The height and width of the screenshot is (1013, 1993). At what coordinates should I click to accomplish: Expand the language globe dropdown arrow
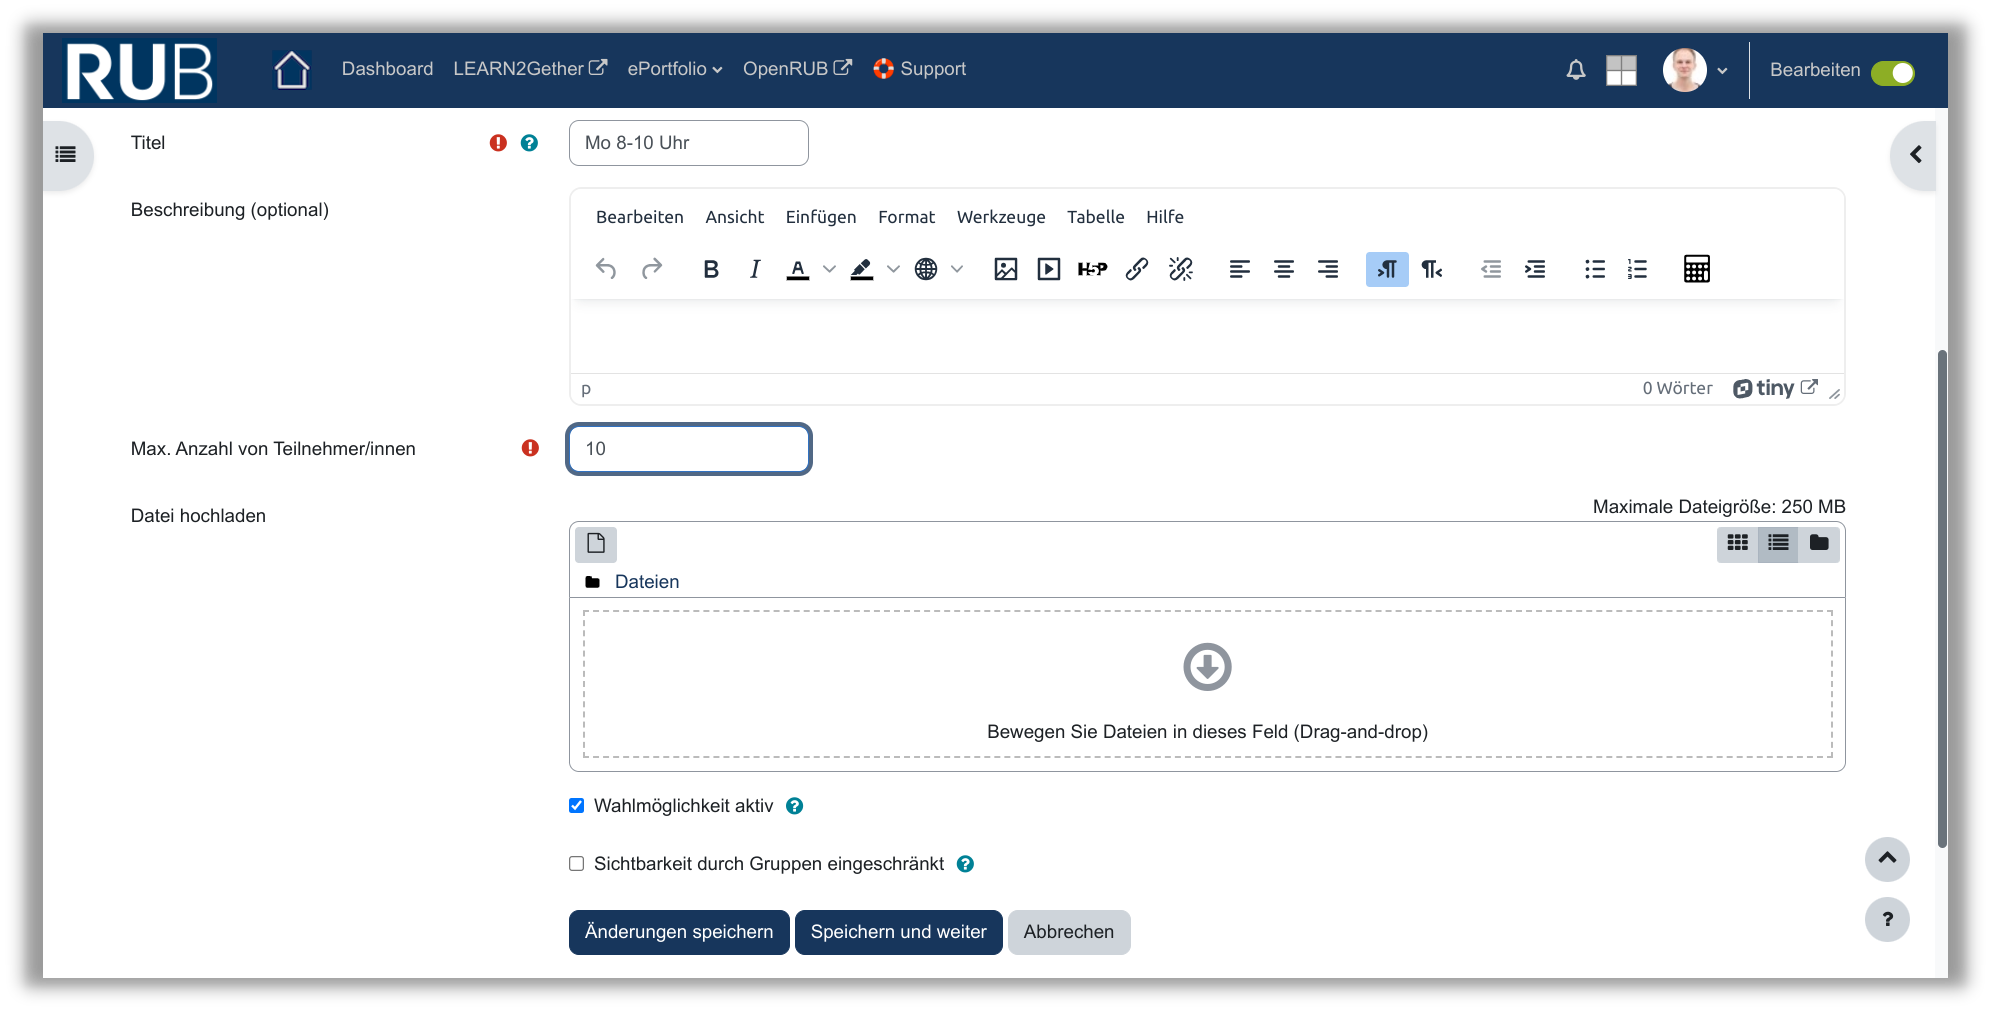957,269
